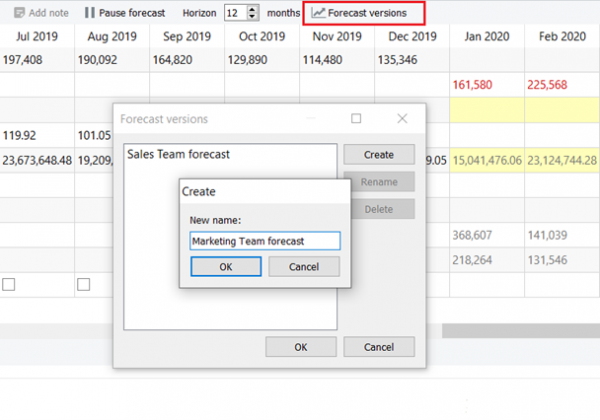Increase Horizon months with up arrow
Screen dimensions: 600x420
[x=252, y=9]
